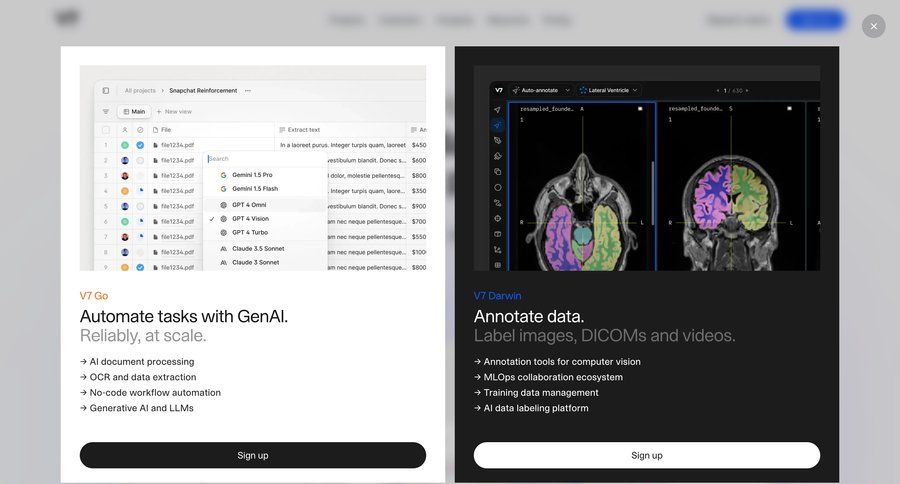Click the 'Automate tasks with GenAI.' heading
900x484 pixels.
point(184,316)
